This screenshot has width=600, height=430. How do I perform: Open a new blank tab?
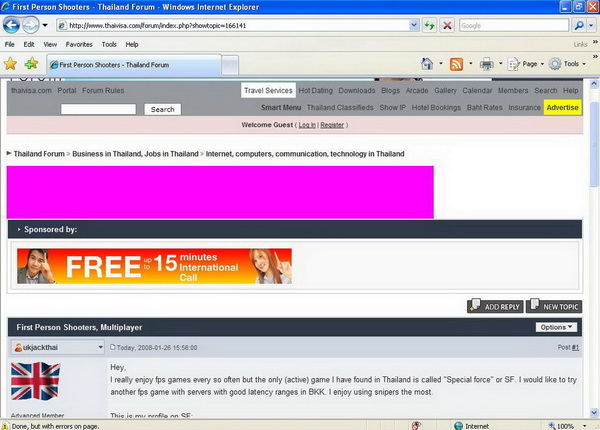[230, 66]
